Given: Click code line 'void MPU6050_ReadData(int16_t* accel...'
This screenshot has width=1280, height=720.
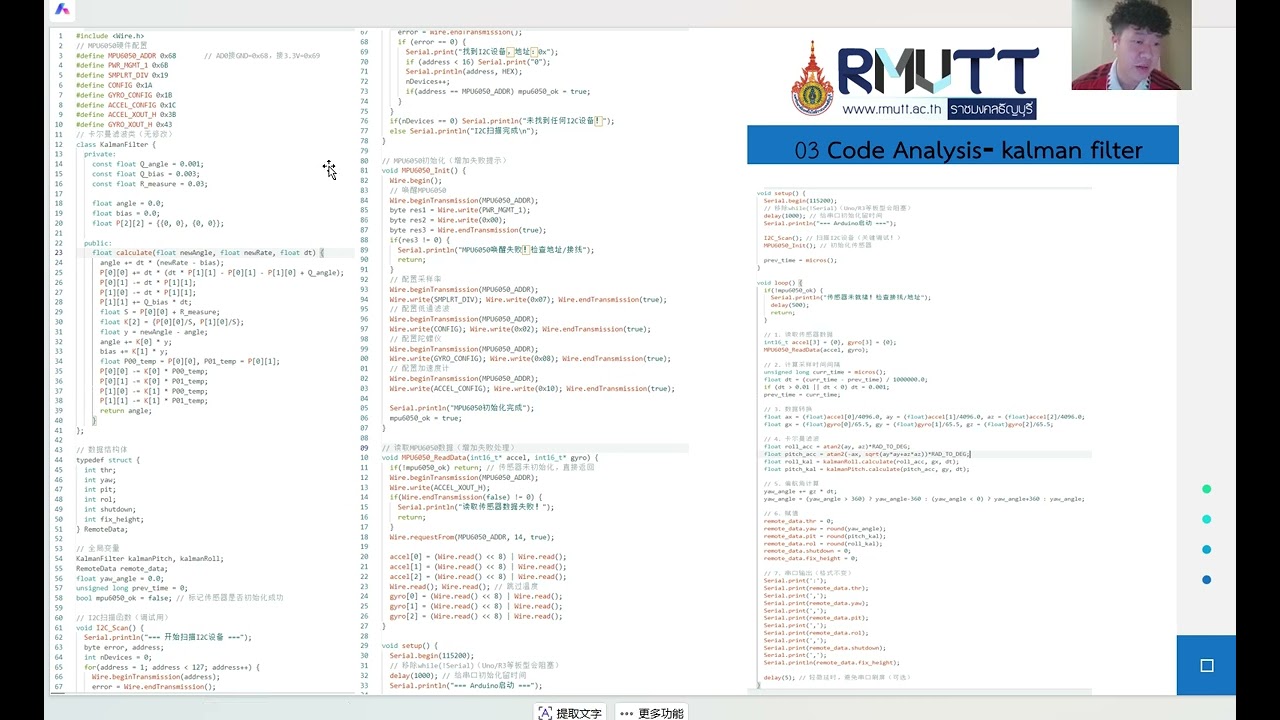Looking at the screenshot, I should click(x=490, y=457).
